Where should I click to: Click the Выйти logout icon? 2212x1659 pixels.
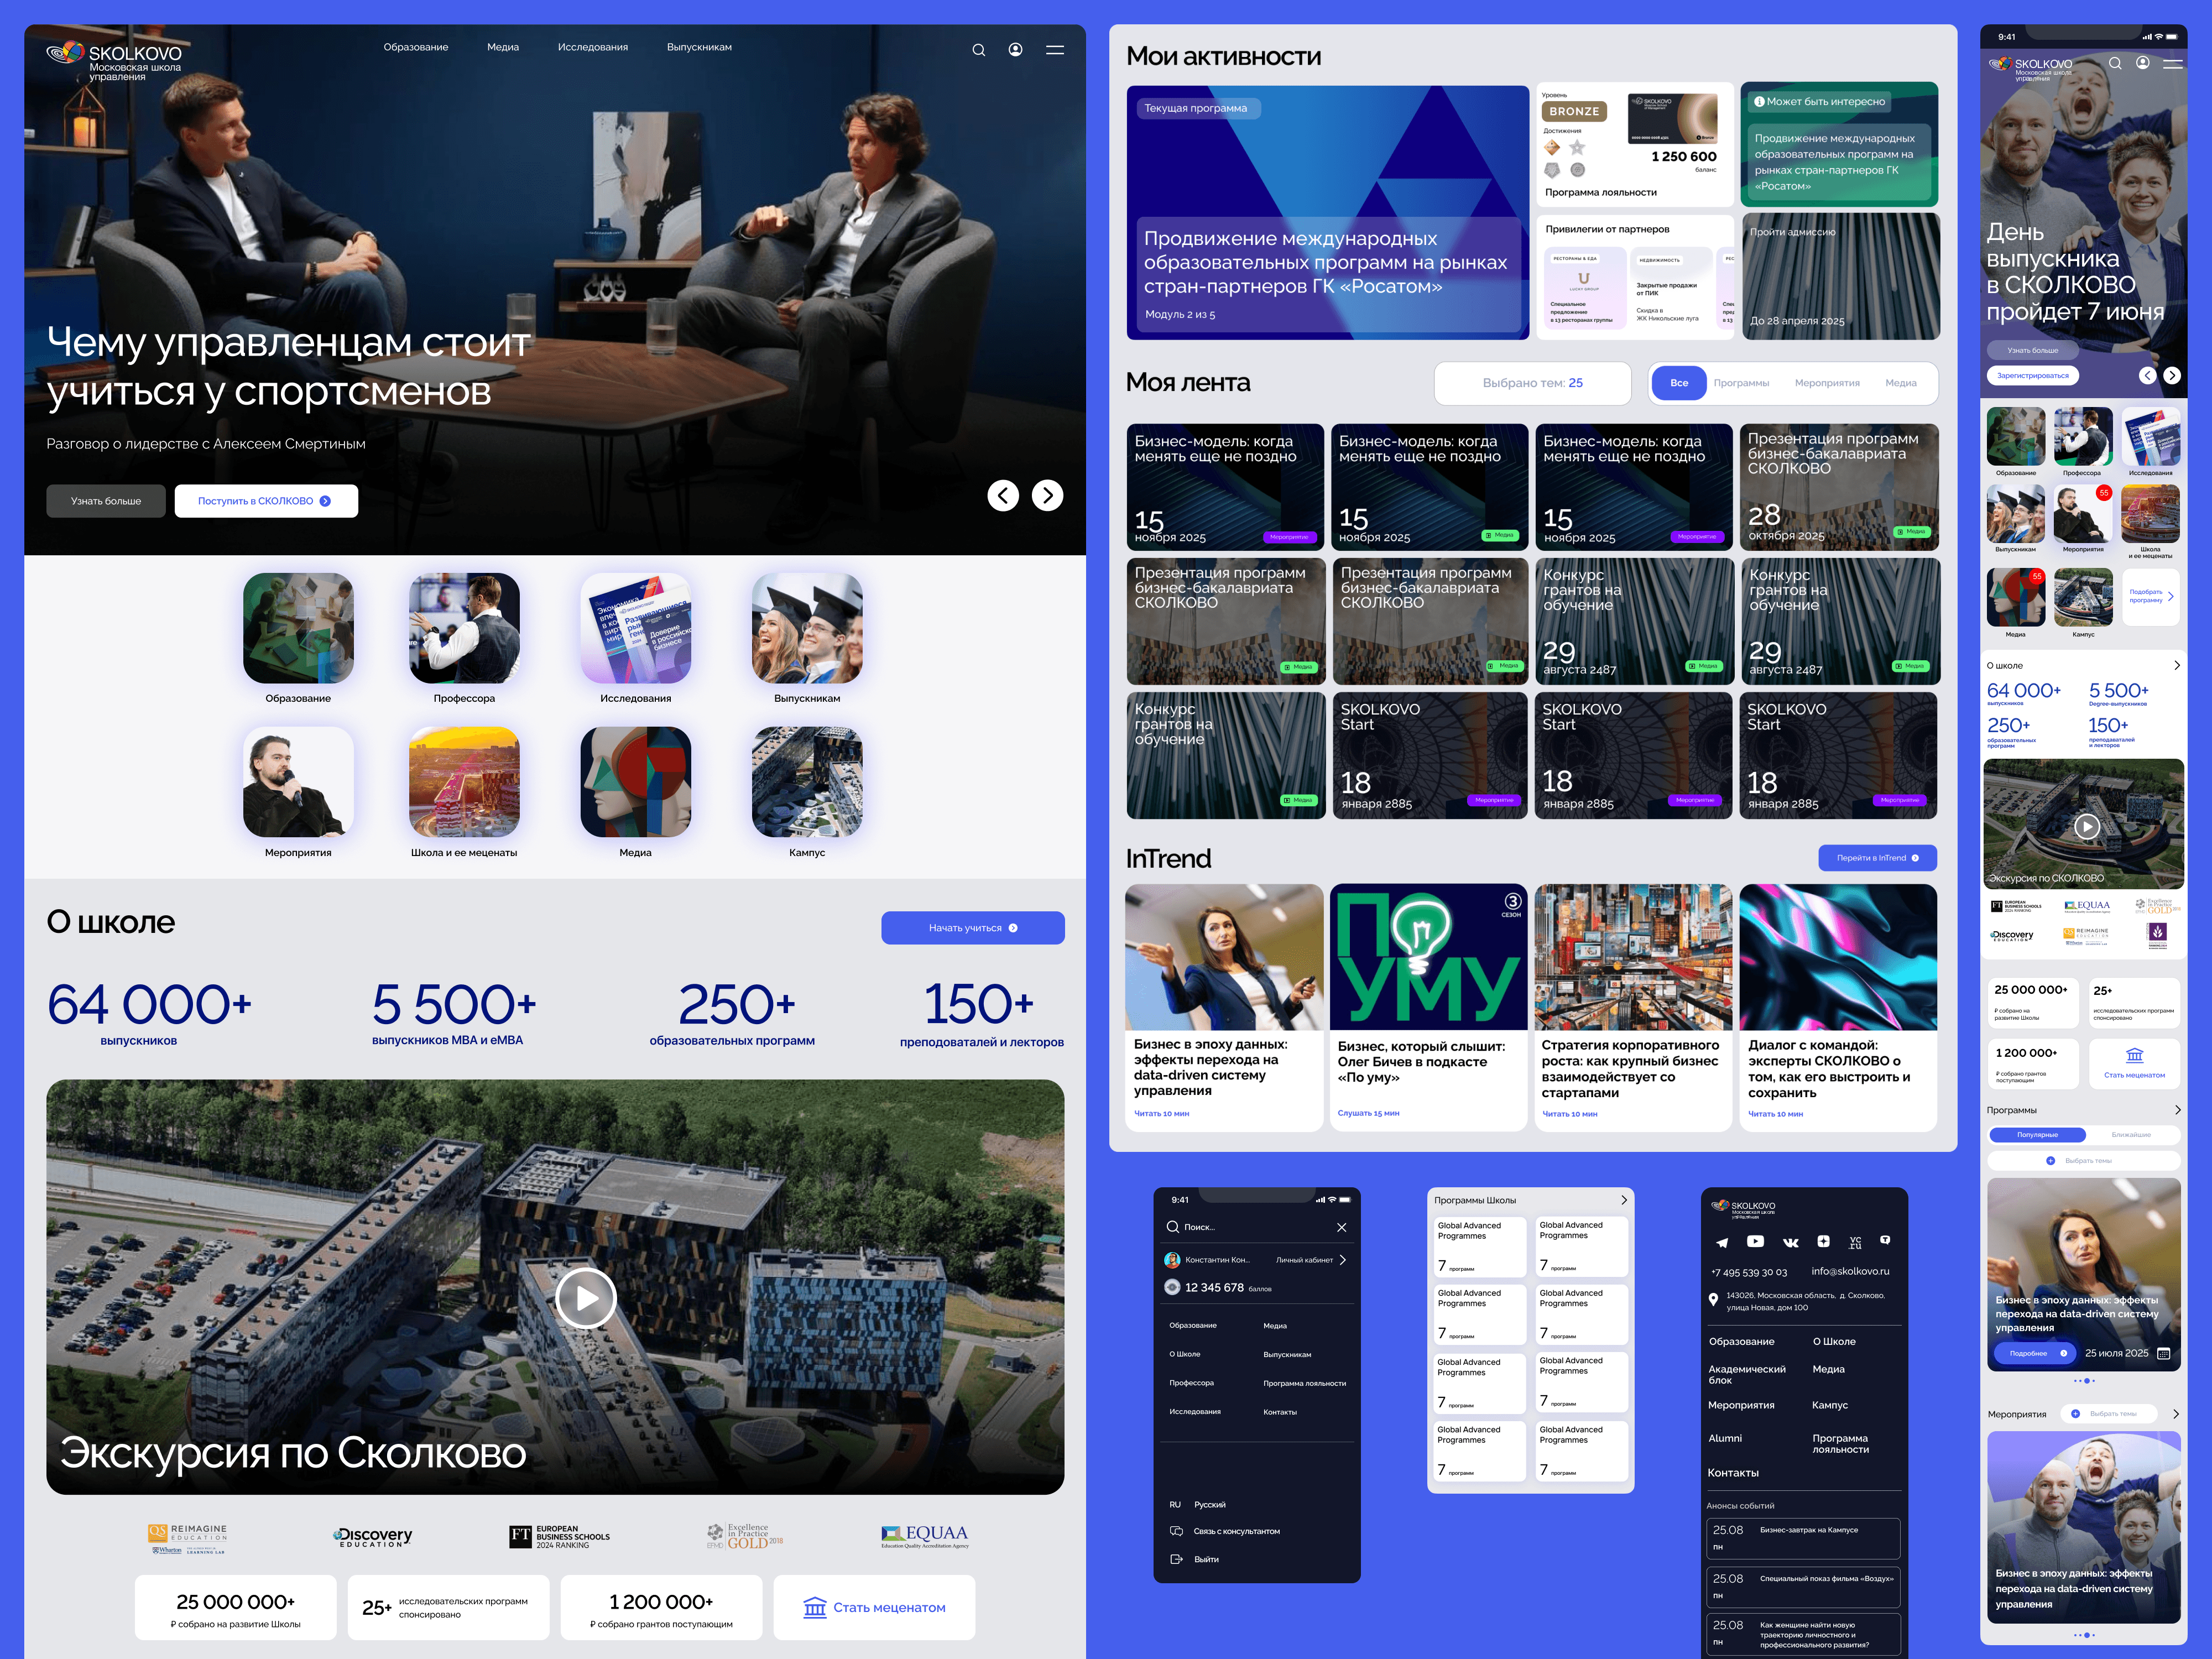coord(1176,1559)
